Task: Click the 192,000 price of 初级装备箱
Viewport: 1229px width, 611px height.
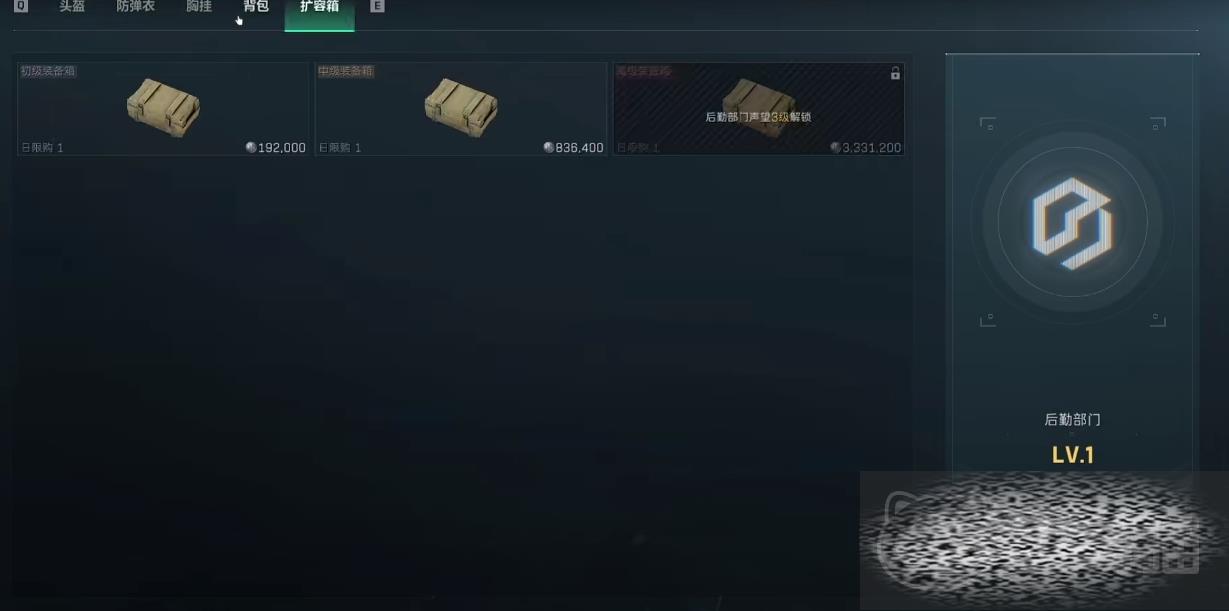Action: 282,148
